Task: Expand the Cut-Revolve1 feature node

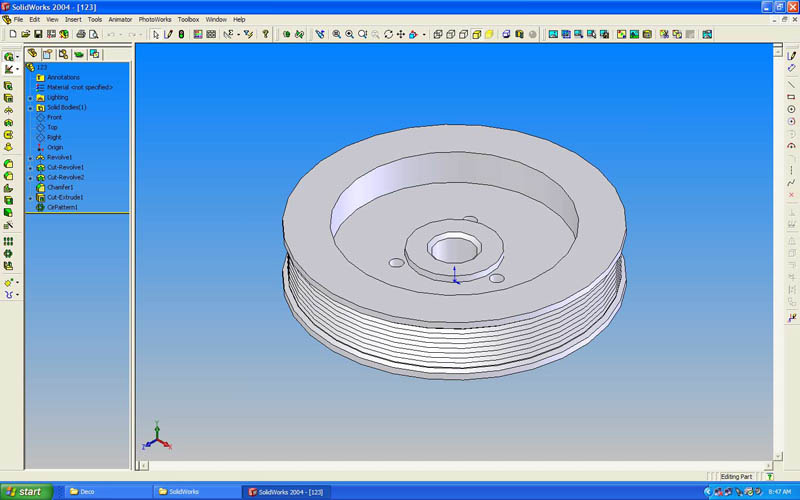Action: [30, 168]
